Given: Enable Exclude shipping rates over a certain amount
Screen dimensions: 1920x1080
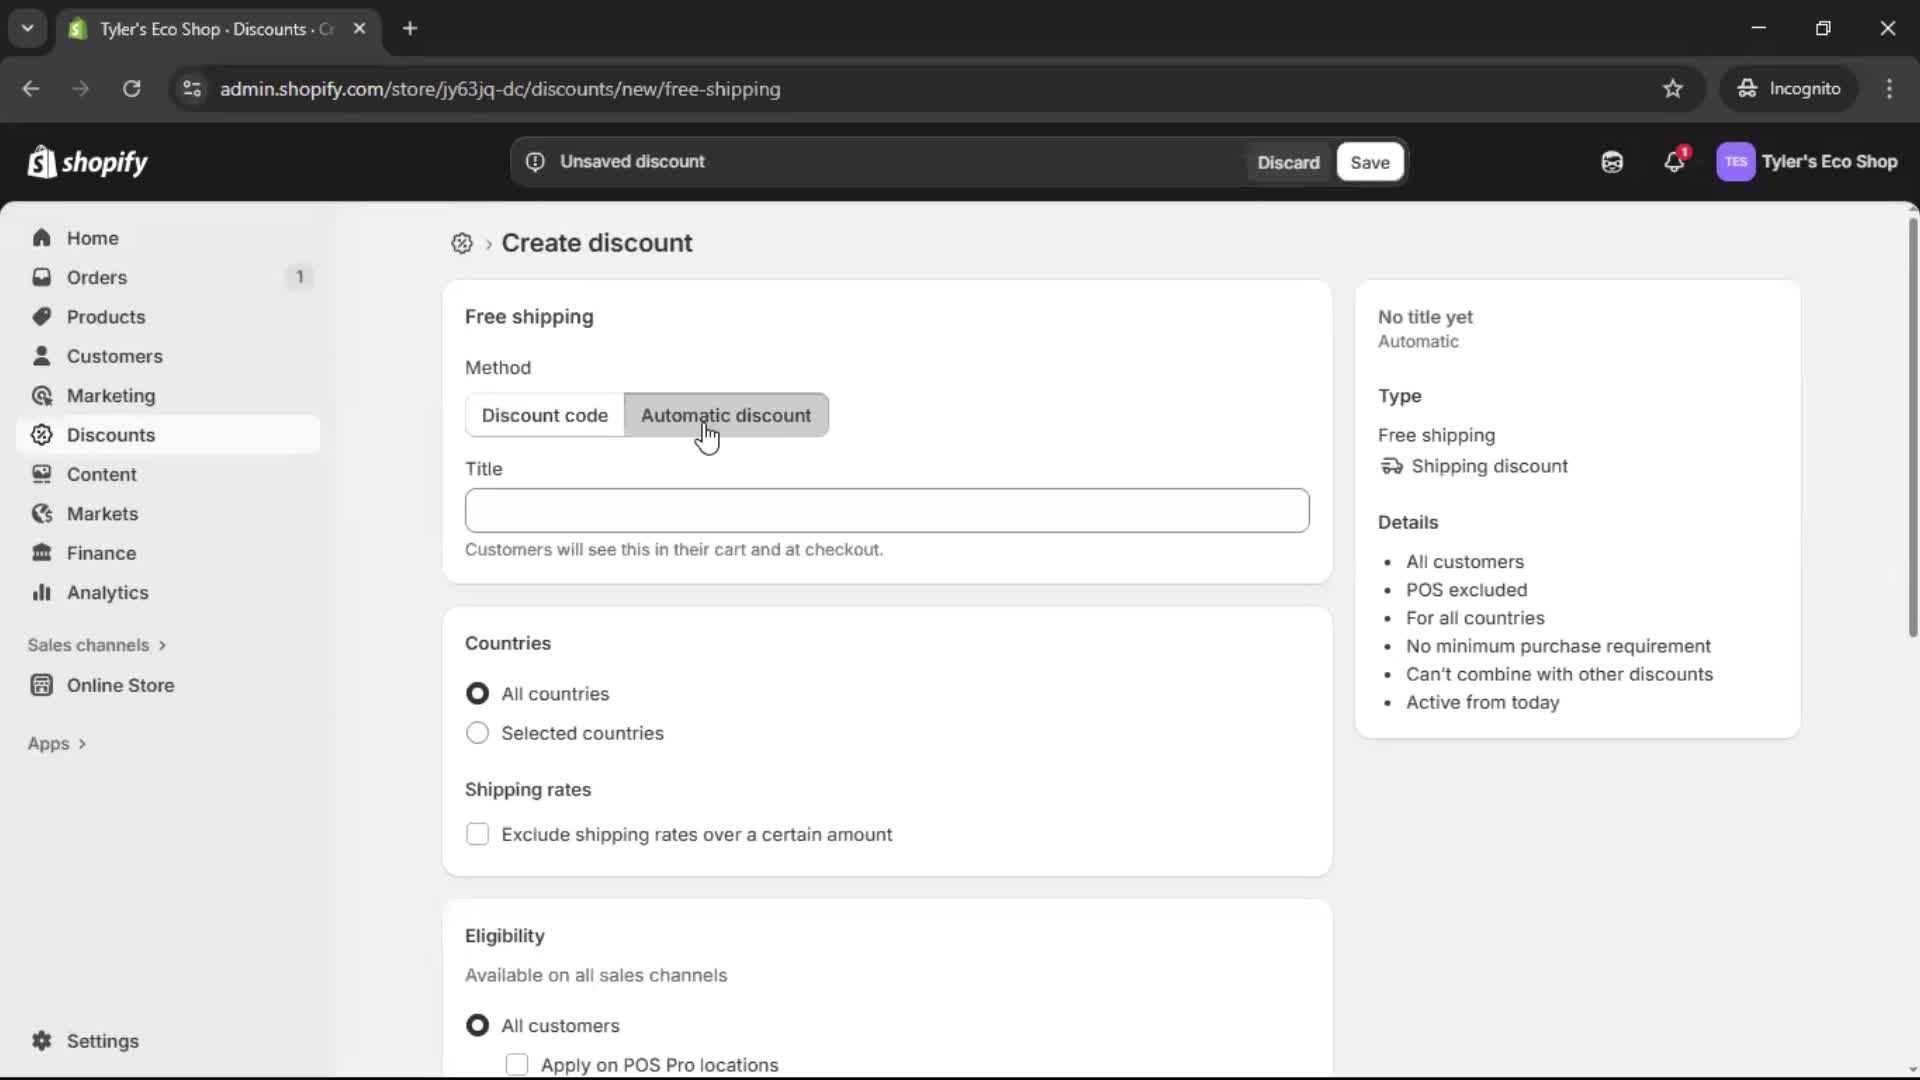Looking at the screenshot, I should coord(477,834).
